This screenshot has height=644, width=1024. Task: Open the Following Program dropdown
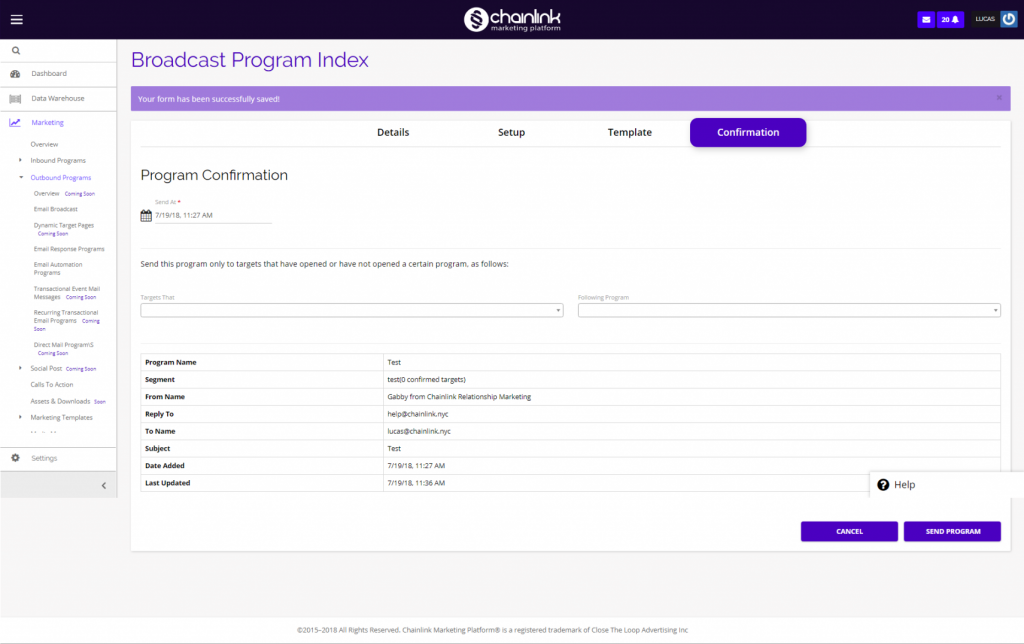pos(789,310)
